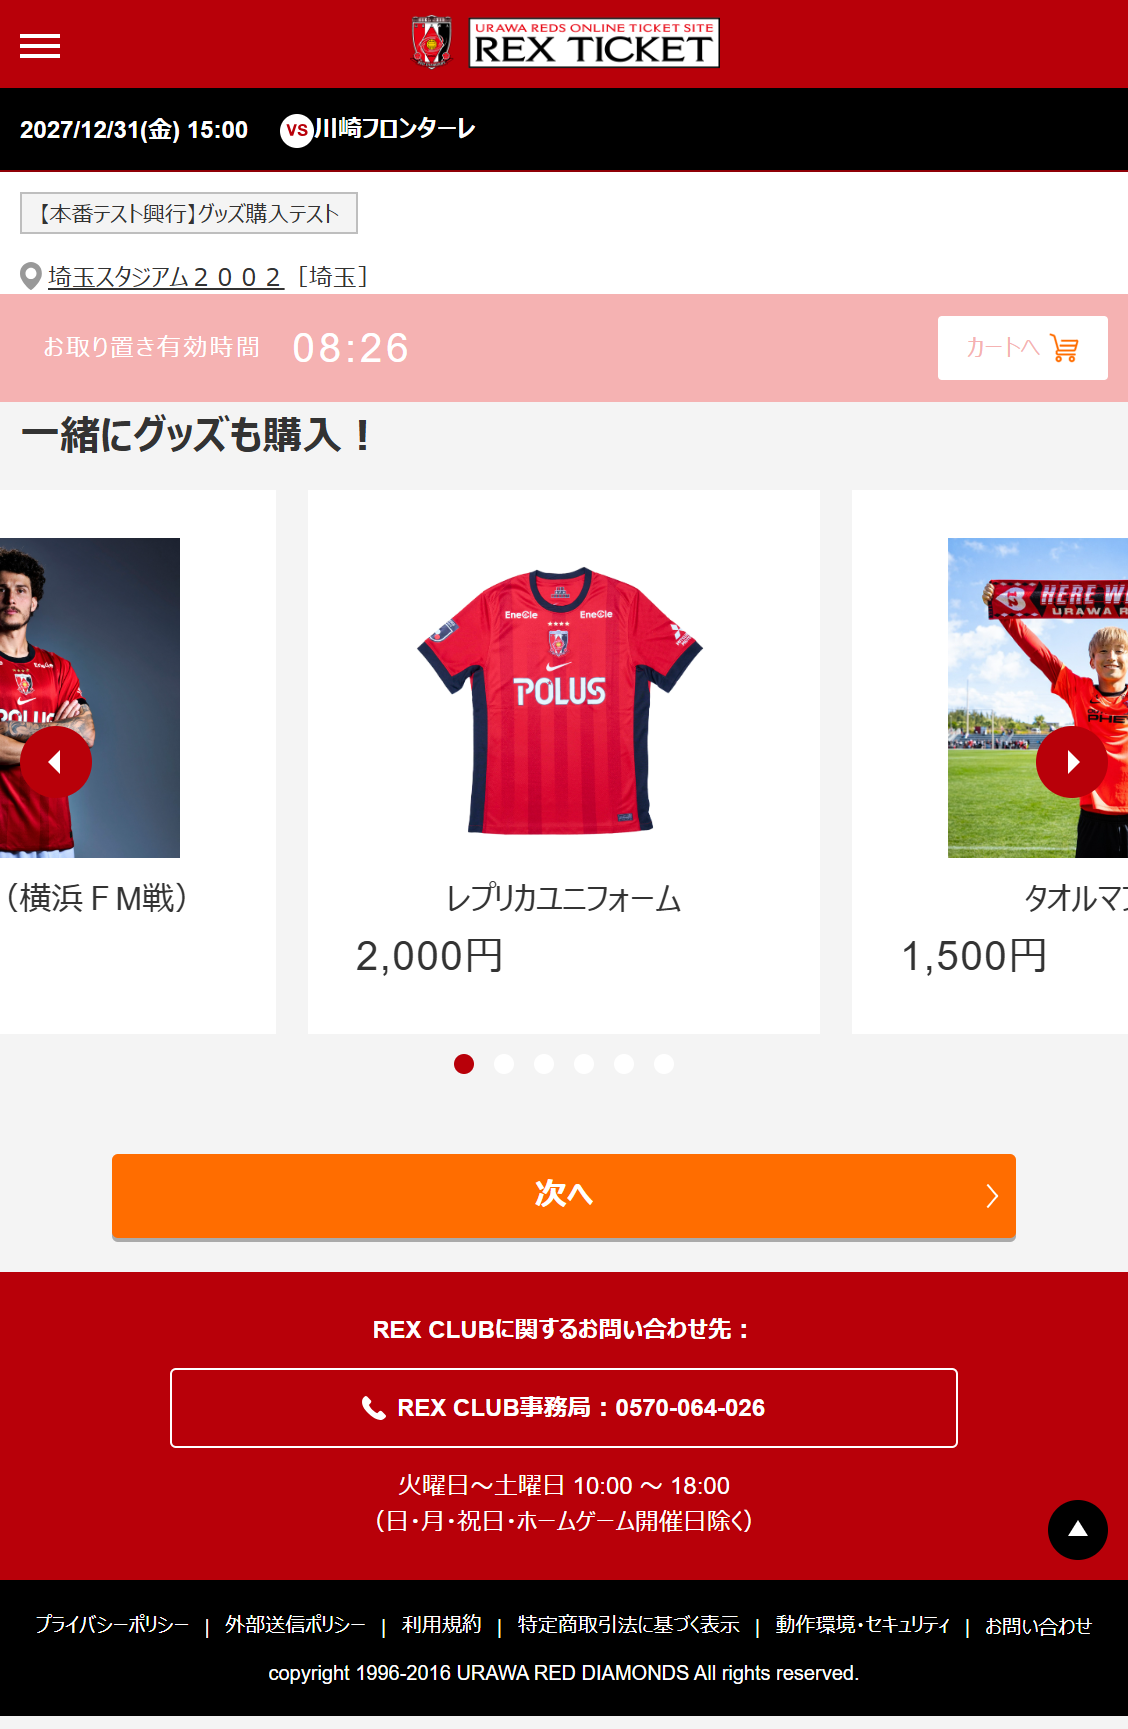
Task: Select the second carousel dot
Action: (504, 1064)
